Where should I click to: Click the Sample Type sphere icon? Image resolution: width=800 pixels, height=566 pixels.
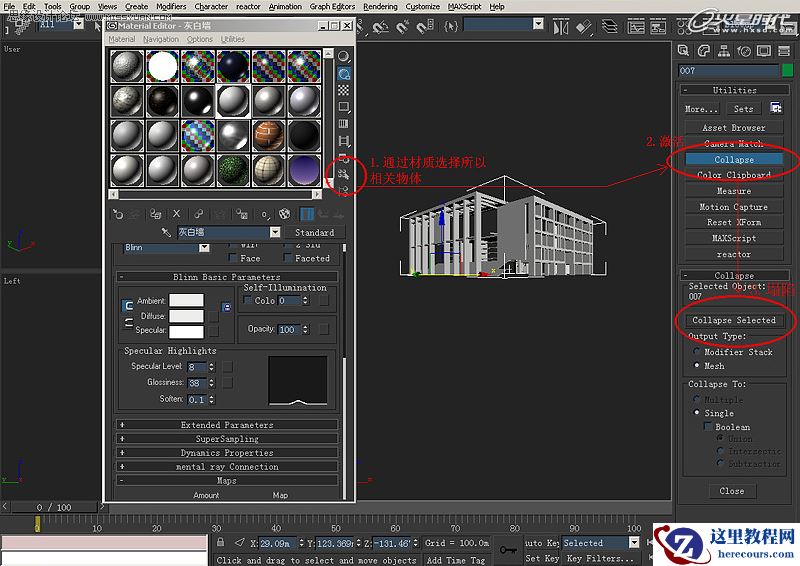click(344, 56)
